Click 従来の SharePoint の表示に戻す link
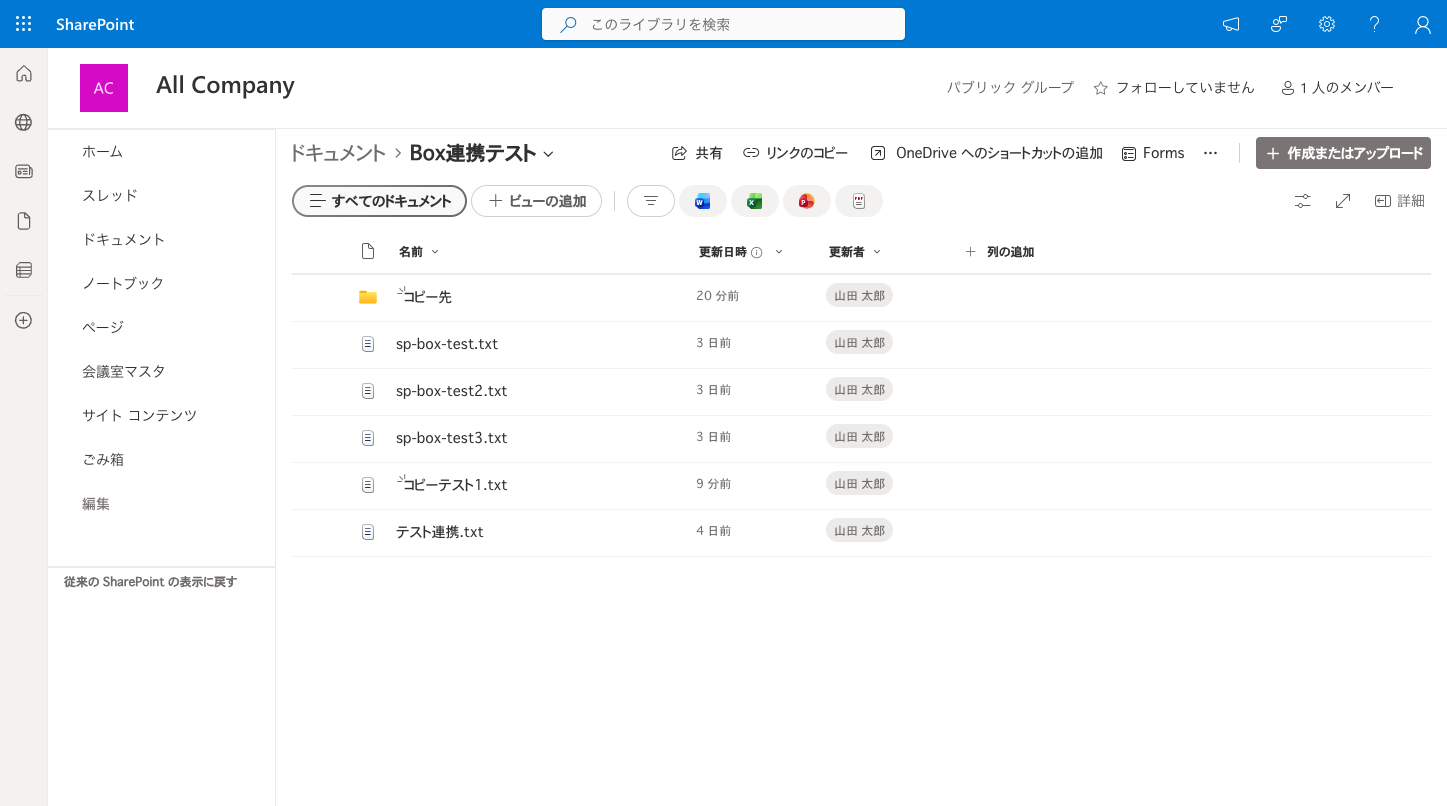This screenshot has height=806, width=1447. 150,582
